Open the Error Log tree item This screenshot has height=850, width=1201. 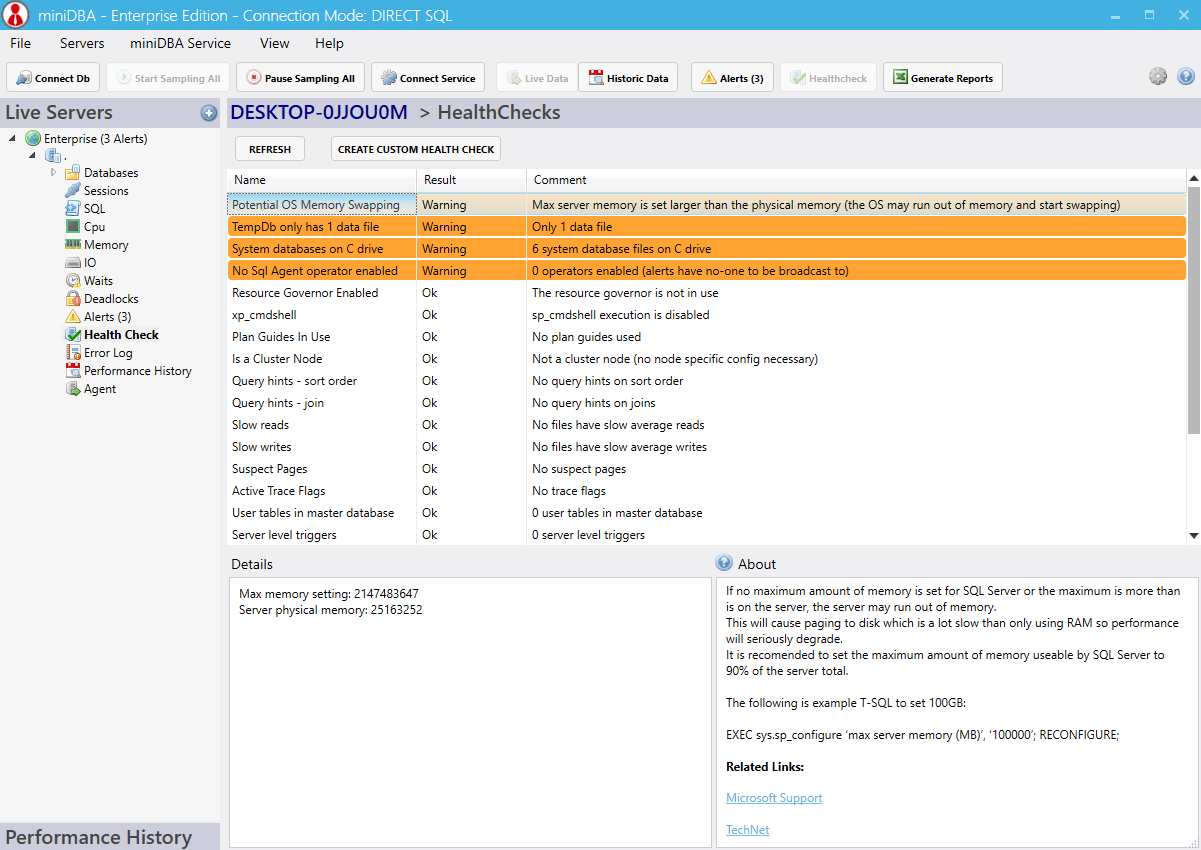[x=108, y=353]
